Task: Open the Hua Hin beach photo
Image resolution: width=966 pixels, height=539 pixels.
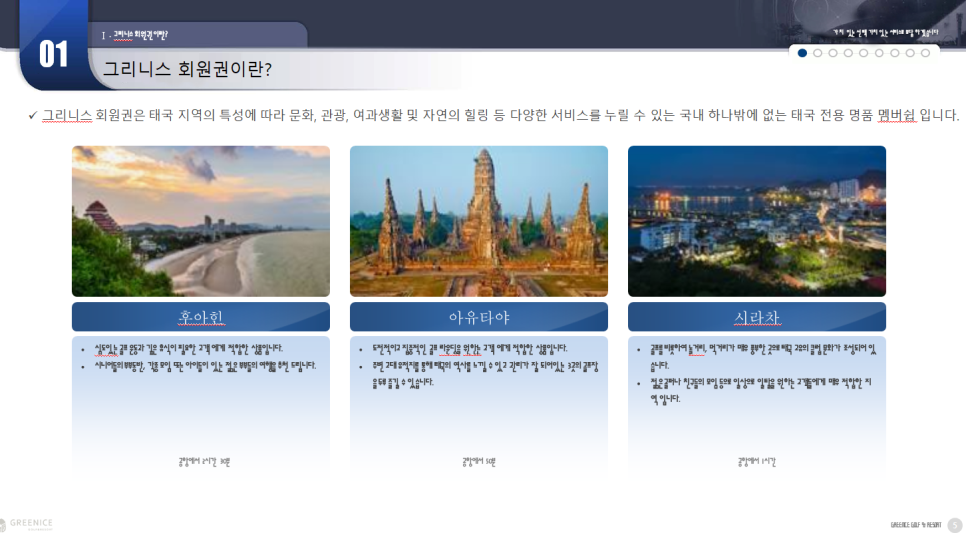Action: 201,221
